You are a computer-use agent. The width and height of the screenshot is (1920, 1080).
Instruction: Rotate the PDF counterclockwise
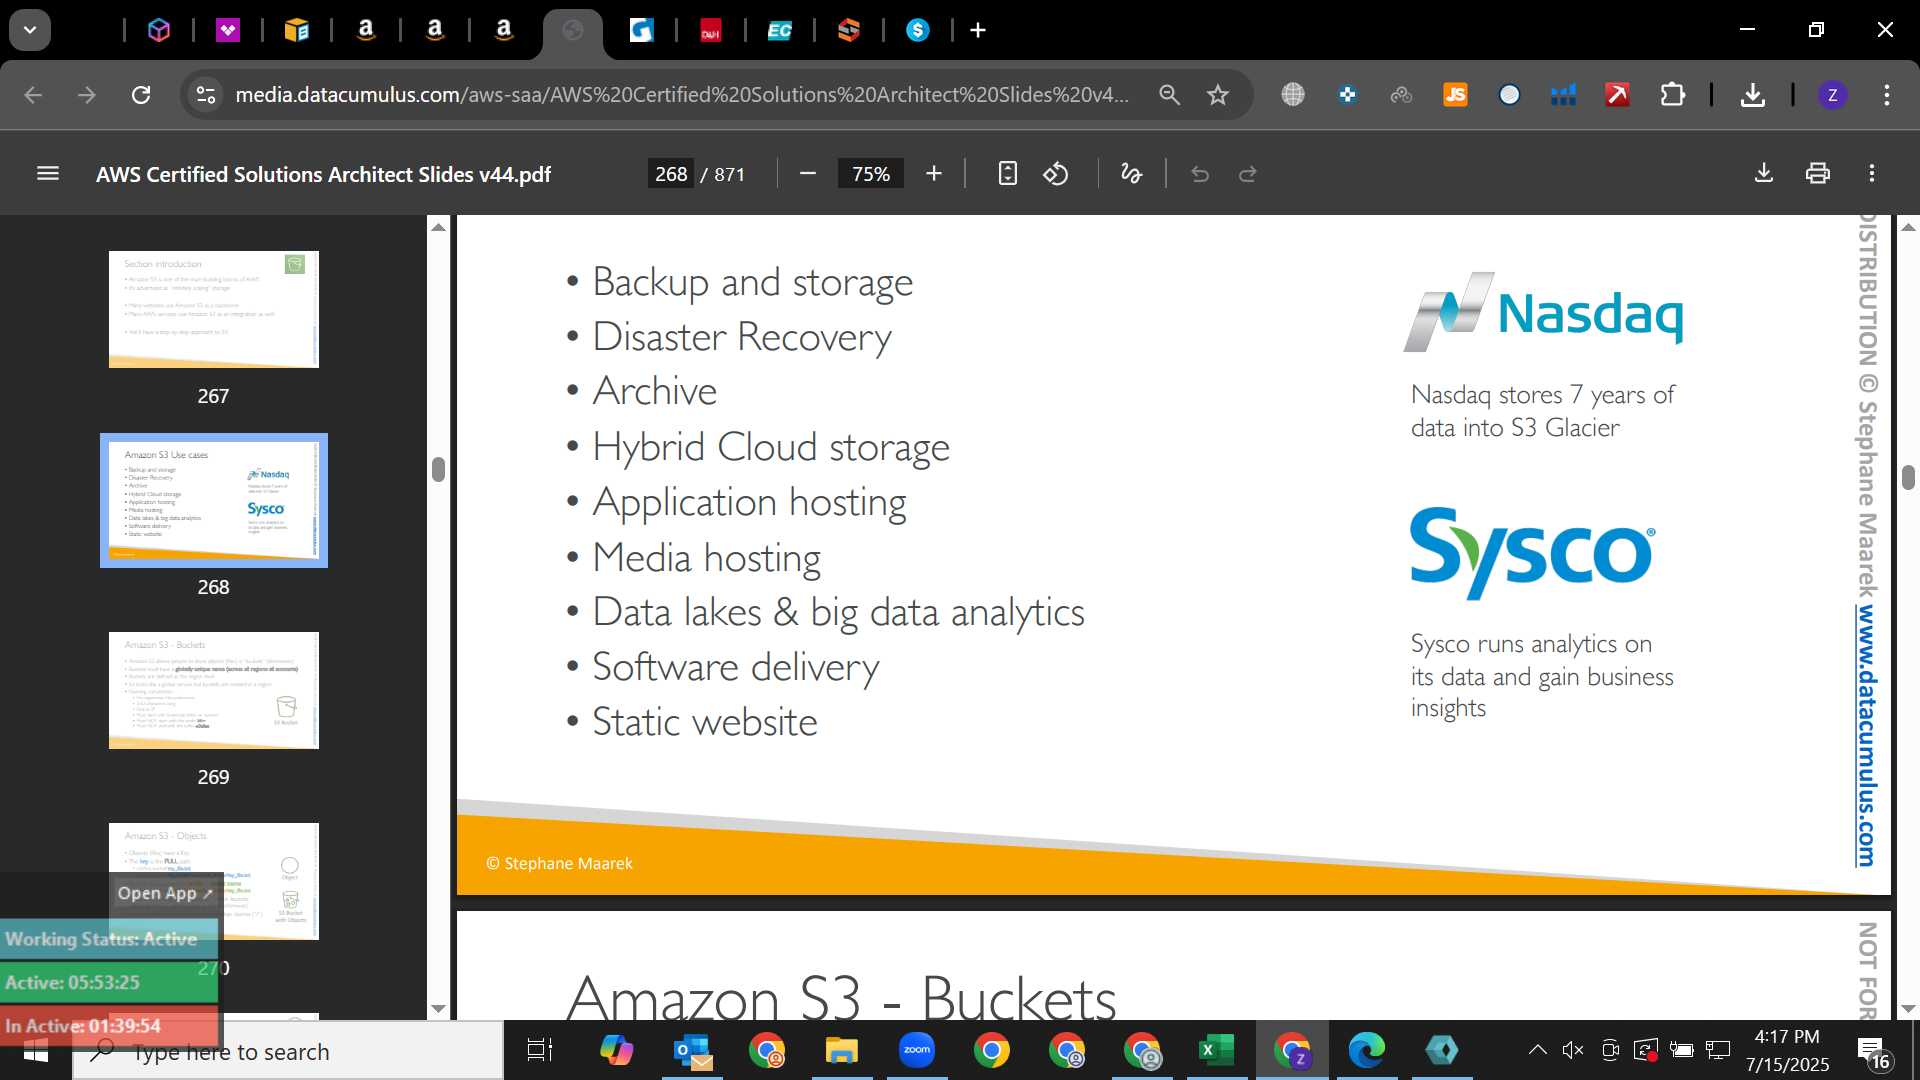click(1056, 174)
